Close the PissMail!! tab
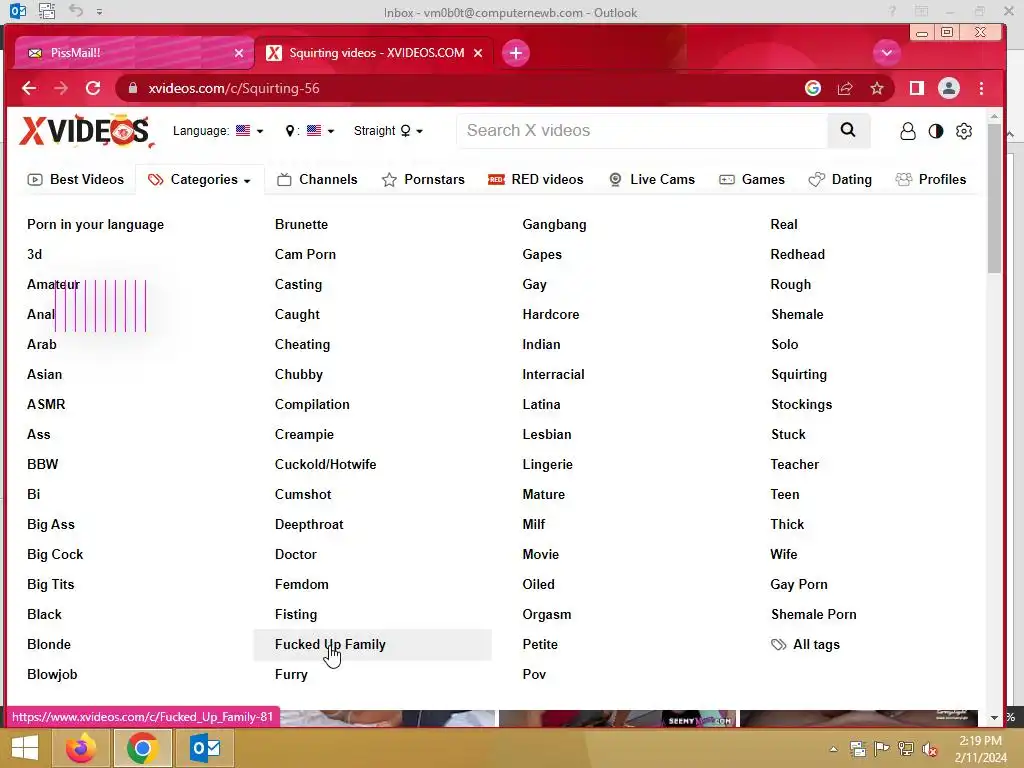Screen dimensions: 1024x768 [239, 53]
